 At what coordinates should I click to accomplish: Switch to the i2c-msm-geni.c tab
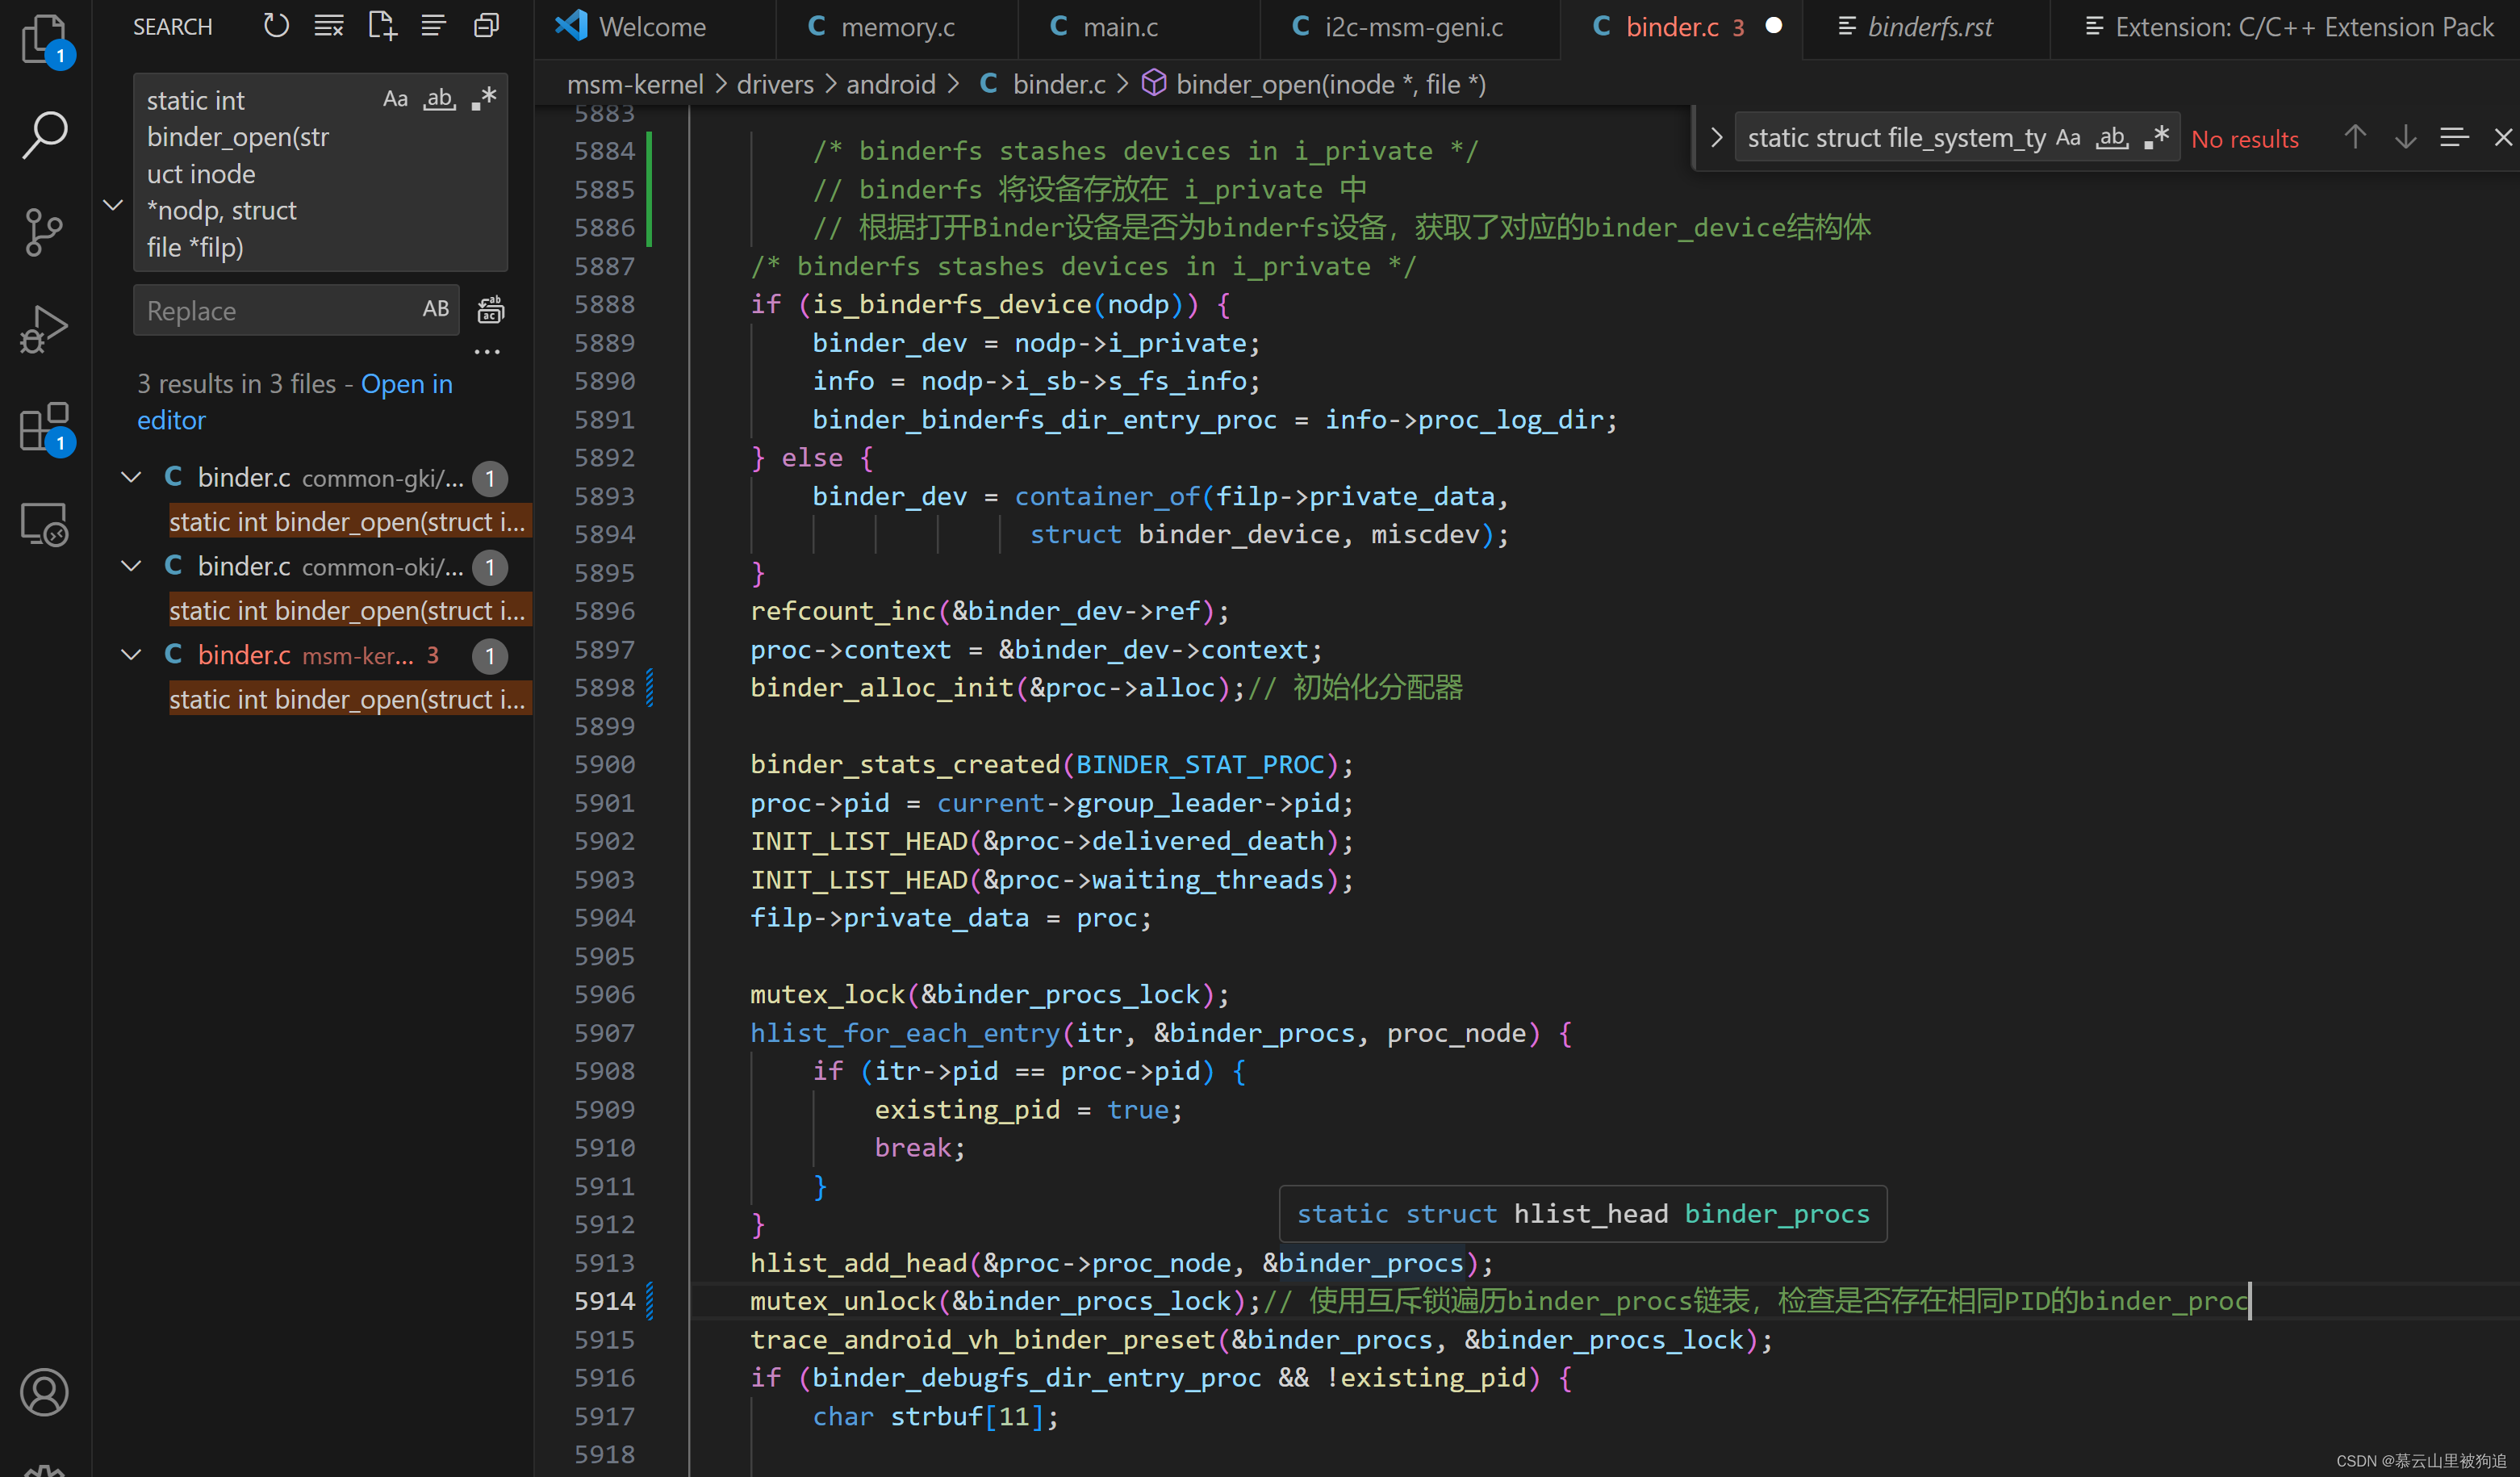(1412, 27)
